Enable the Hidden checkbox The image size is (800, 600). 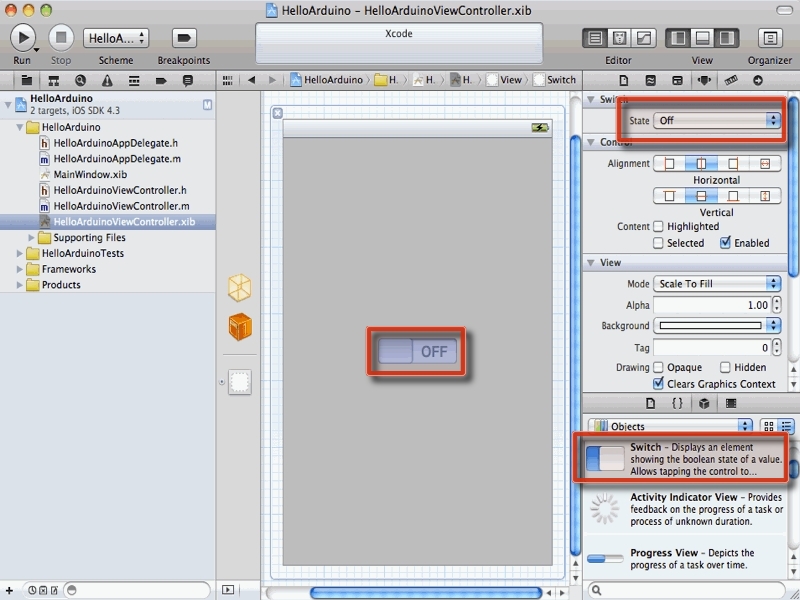click(x=725, y=367)
